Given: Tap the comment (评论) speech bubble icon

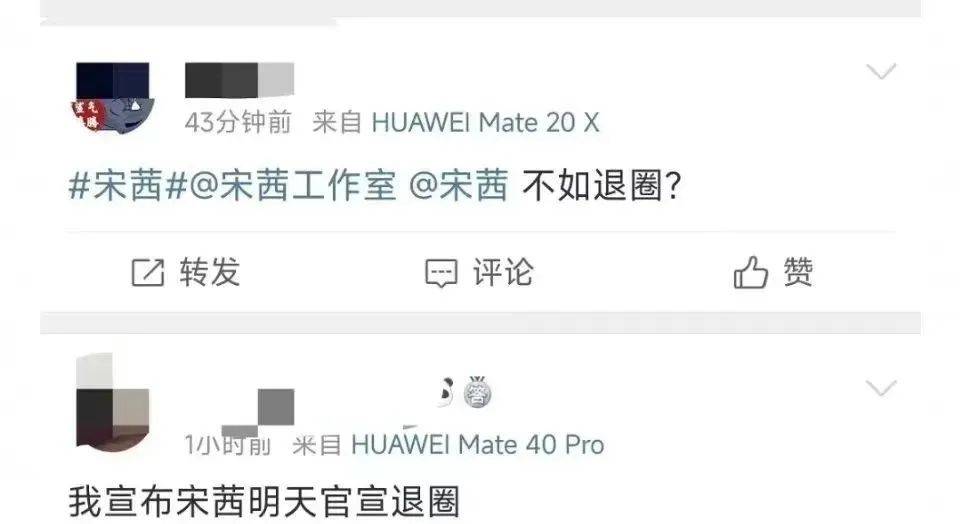Looking at the screenshot, I should tap(441, 273).
